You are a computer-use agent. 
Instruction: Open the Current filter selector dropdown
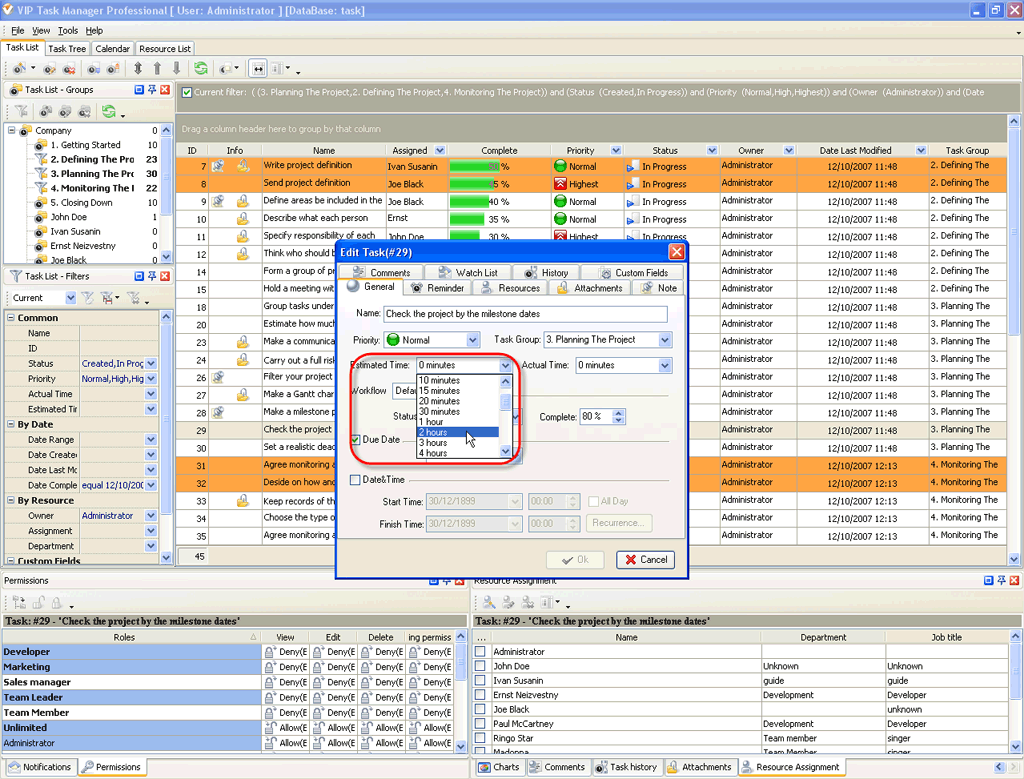(x=71, y=298)
